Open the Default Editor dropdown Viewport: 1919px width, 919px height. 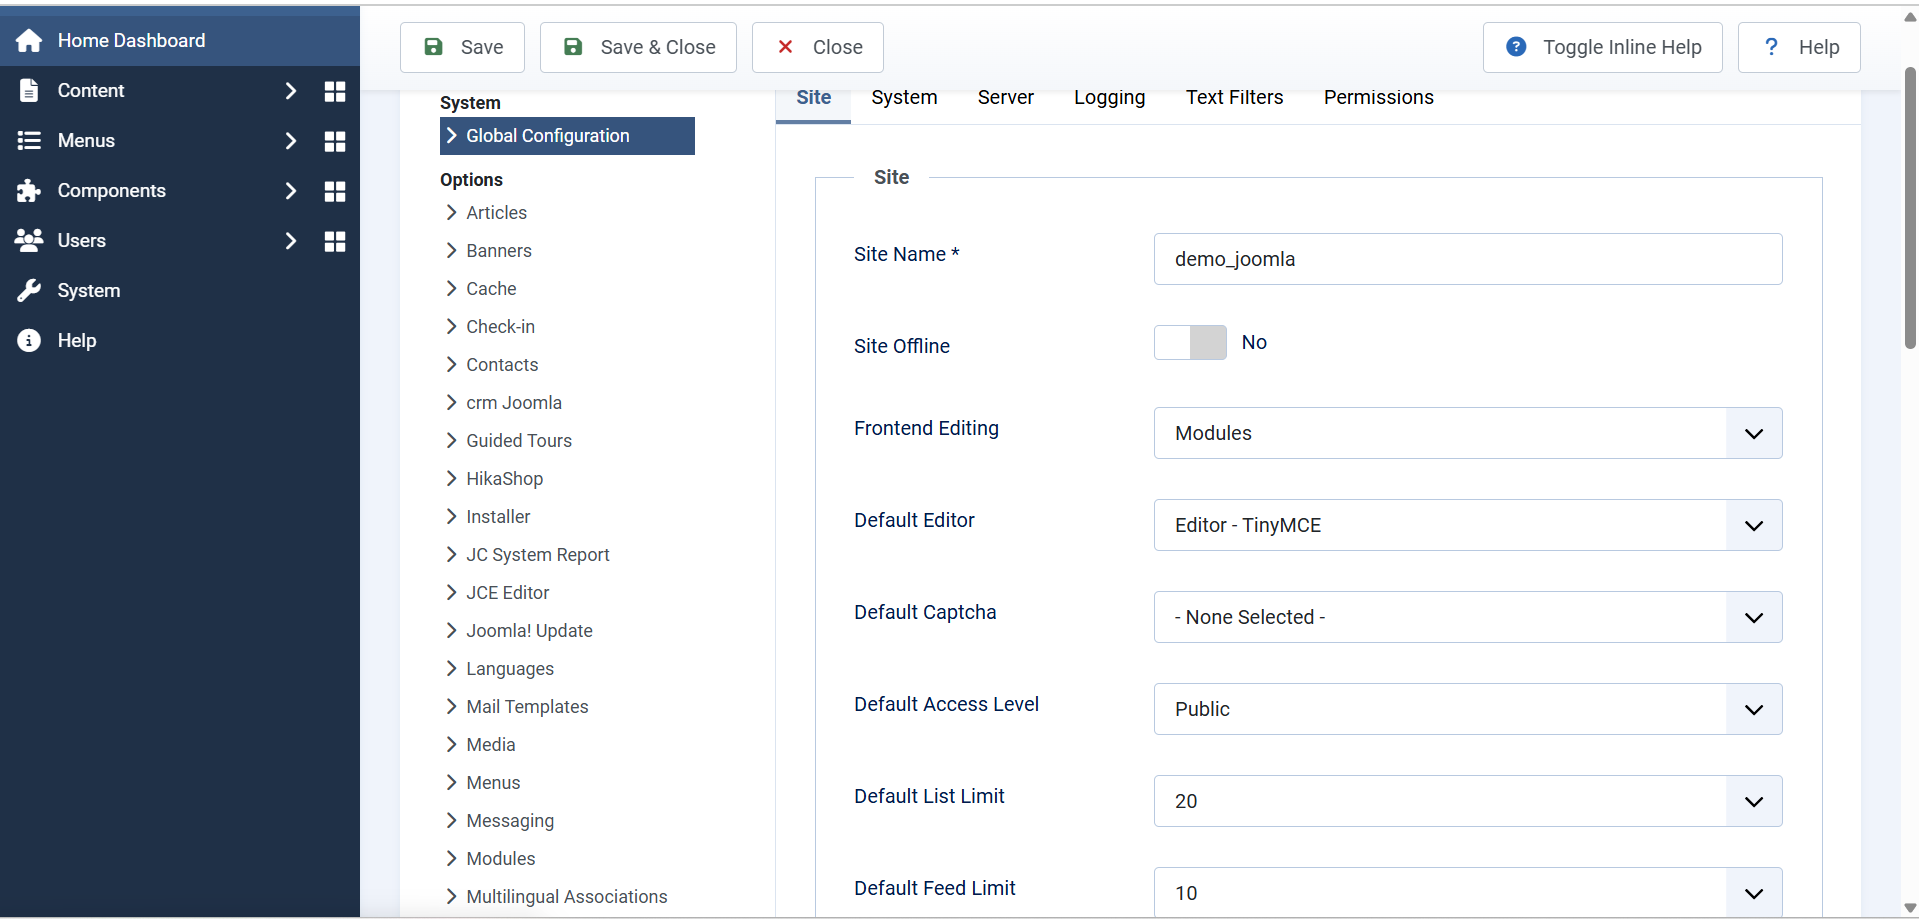pos(1467,525)
